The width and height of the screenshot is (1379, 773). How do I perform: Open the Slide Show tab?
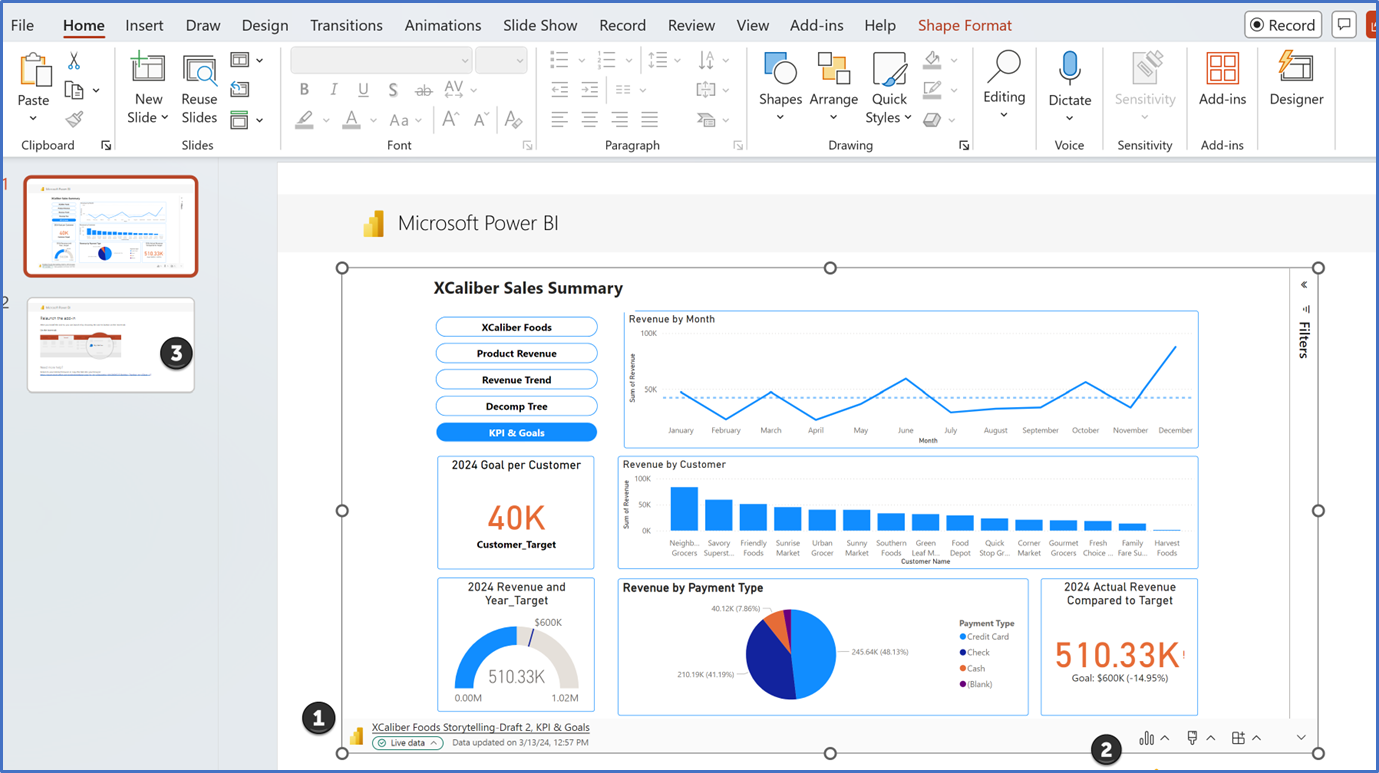click(540, 25)
